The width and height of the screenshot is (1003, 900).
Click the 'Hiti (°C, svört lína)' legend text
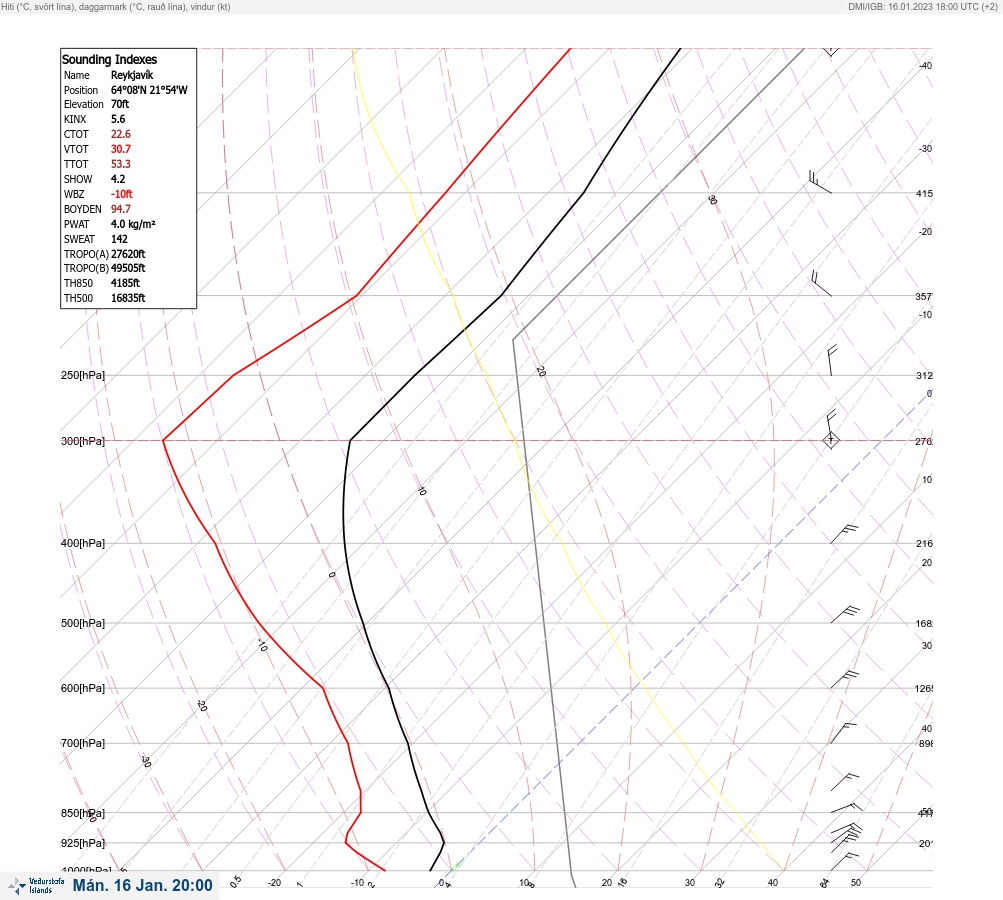click(37, 6)
